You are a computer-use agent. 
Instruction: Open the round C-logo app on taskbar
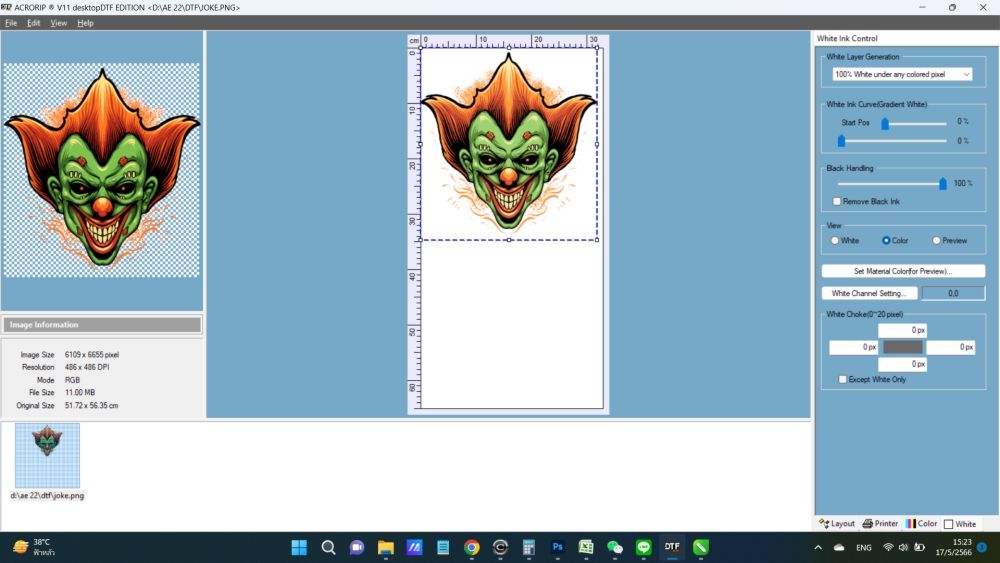coord(500,547)
